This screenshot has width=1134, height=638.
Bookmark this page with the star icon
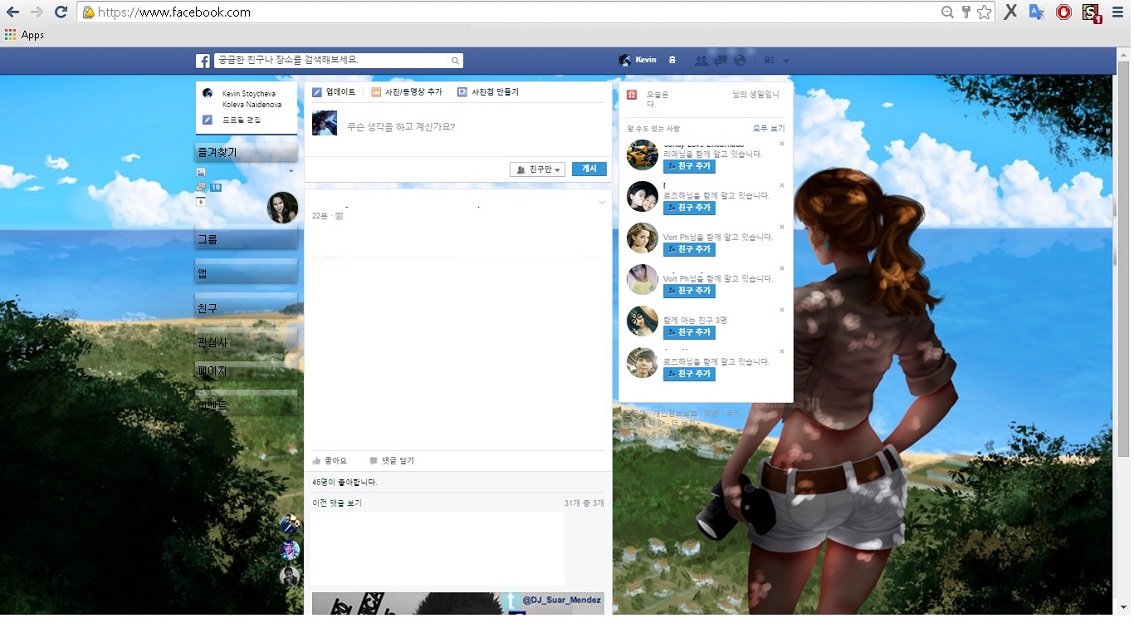point(984,12)
